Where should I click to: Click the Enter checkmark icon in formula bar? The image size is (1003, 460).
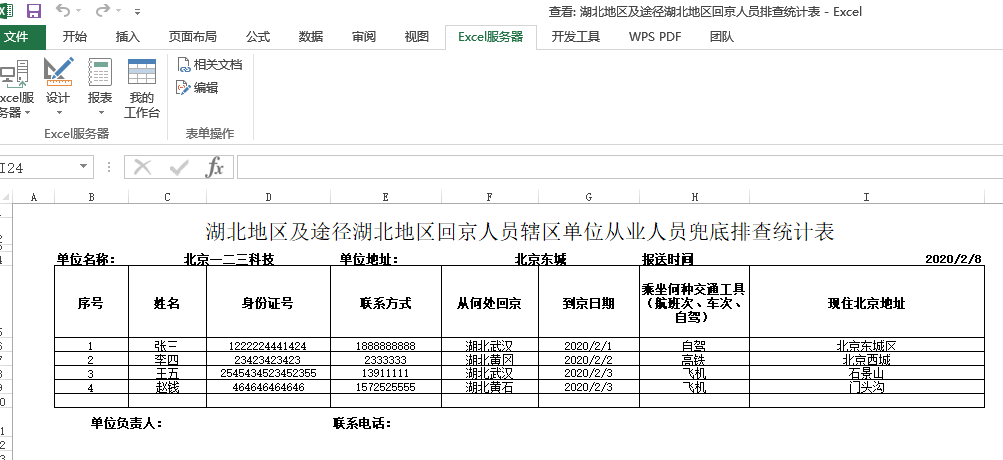coord(179,168)
